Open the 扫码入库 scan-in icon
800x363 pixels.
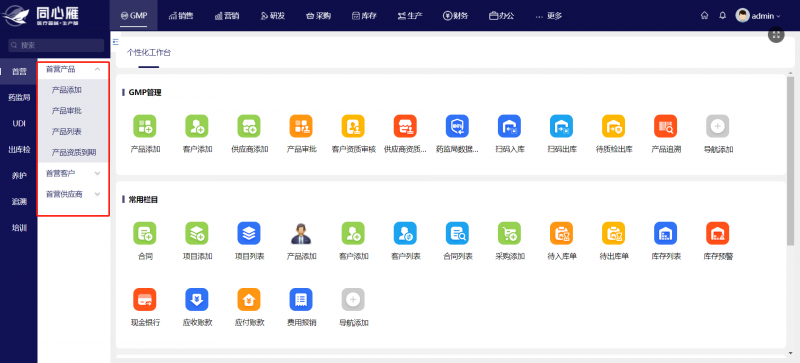(x=509, y=126)
